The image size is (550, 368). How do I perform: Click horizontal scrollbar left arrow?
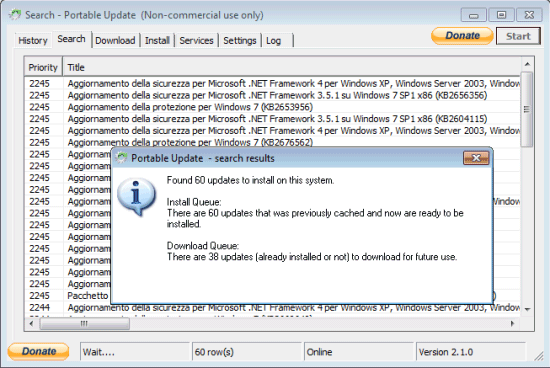(32, 323)
